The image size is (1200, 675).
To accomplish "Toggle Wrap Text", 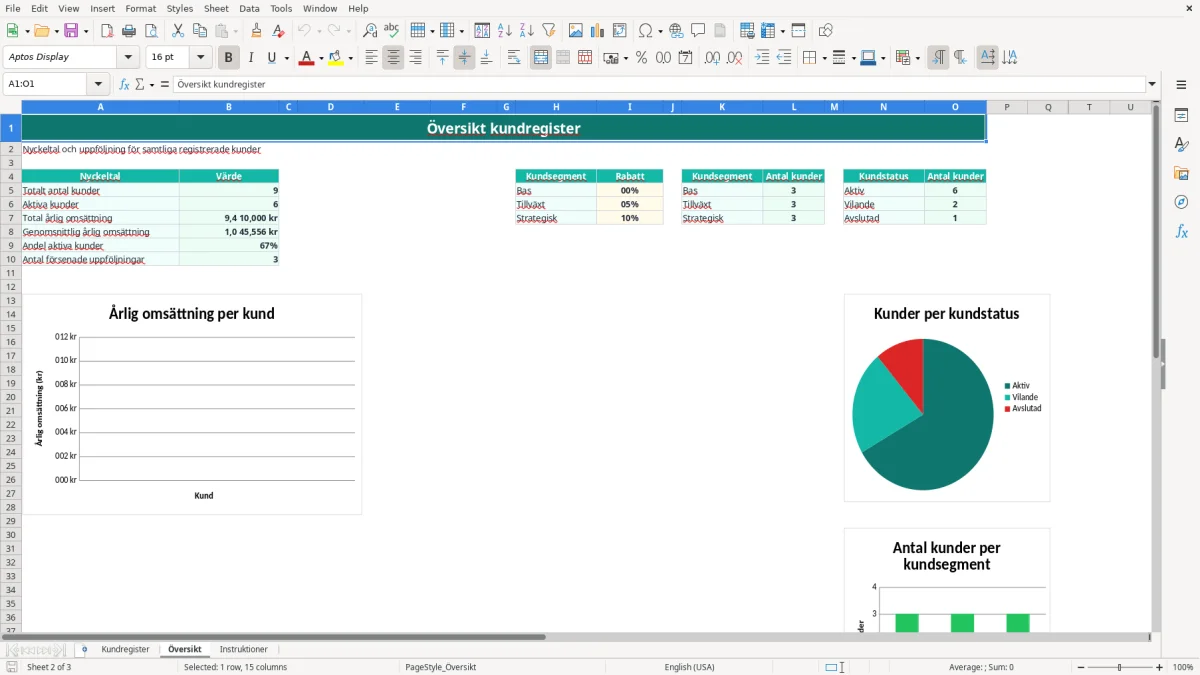I will click(x=513, y=58).
